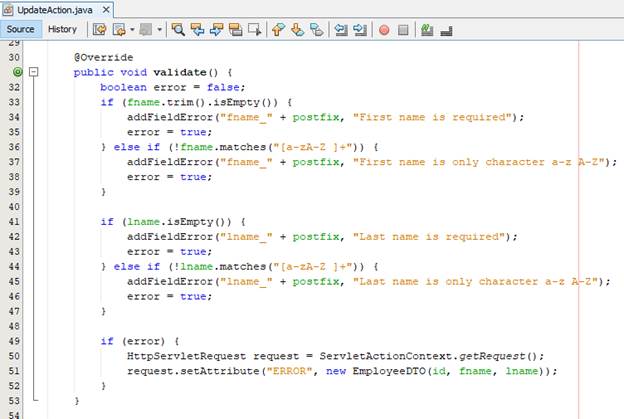624x419 pixels.
Task: Click the Uncomment lines icon
Action: pyautogui.click(x=447, y=30)
